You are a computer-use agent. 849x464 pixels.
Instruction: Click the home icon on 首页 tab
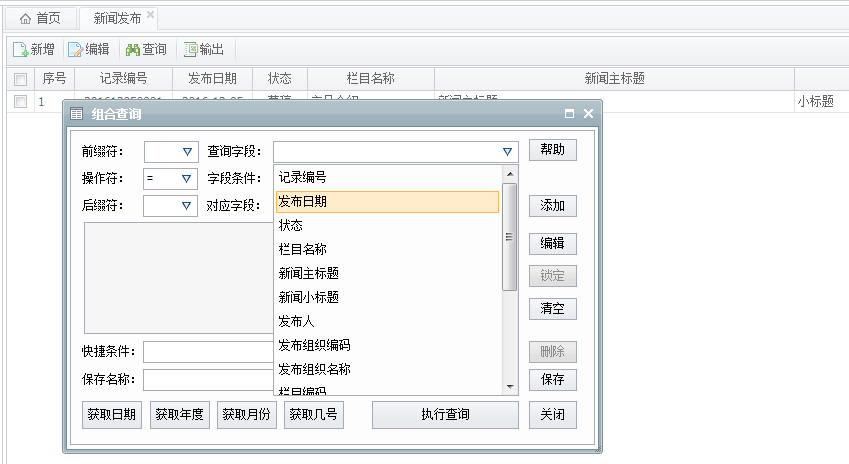(x=25, y=18)
